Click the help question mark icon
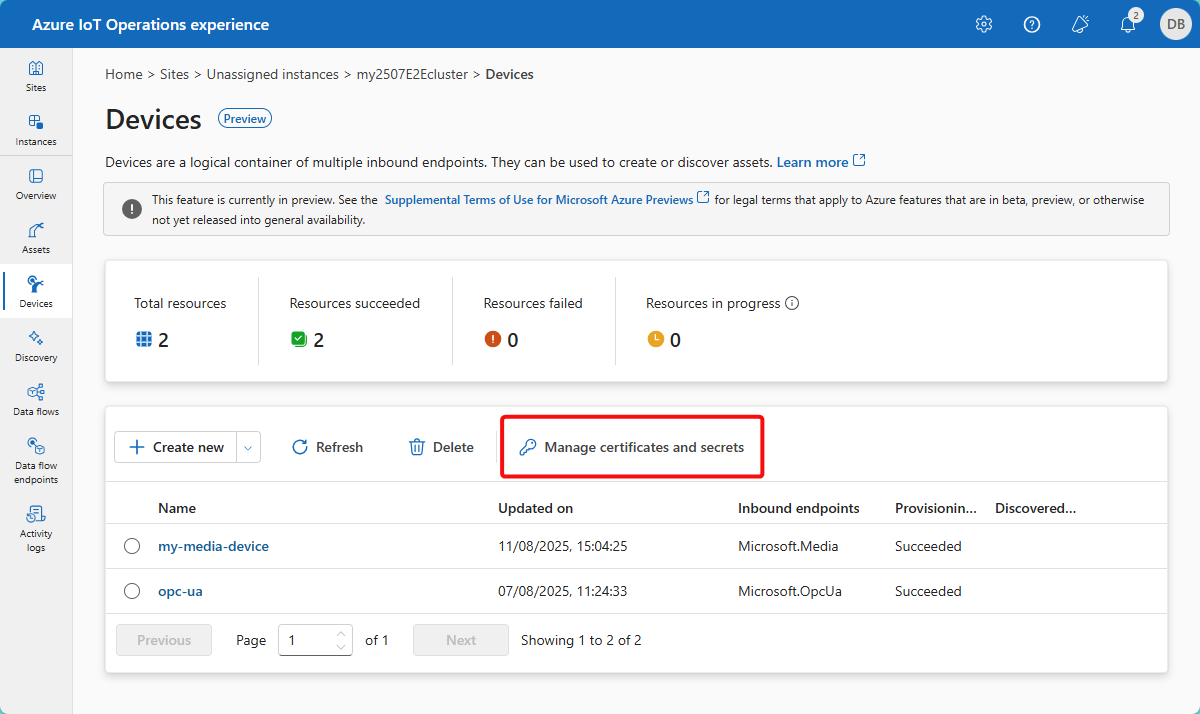Viewport: 1200px width, 714px height. pyautogui.click(x=1032, y=24)
